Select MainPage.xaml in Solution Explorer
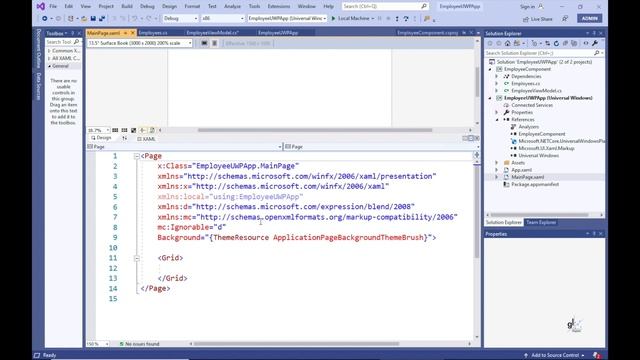 coord(527,177)
